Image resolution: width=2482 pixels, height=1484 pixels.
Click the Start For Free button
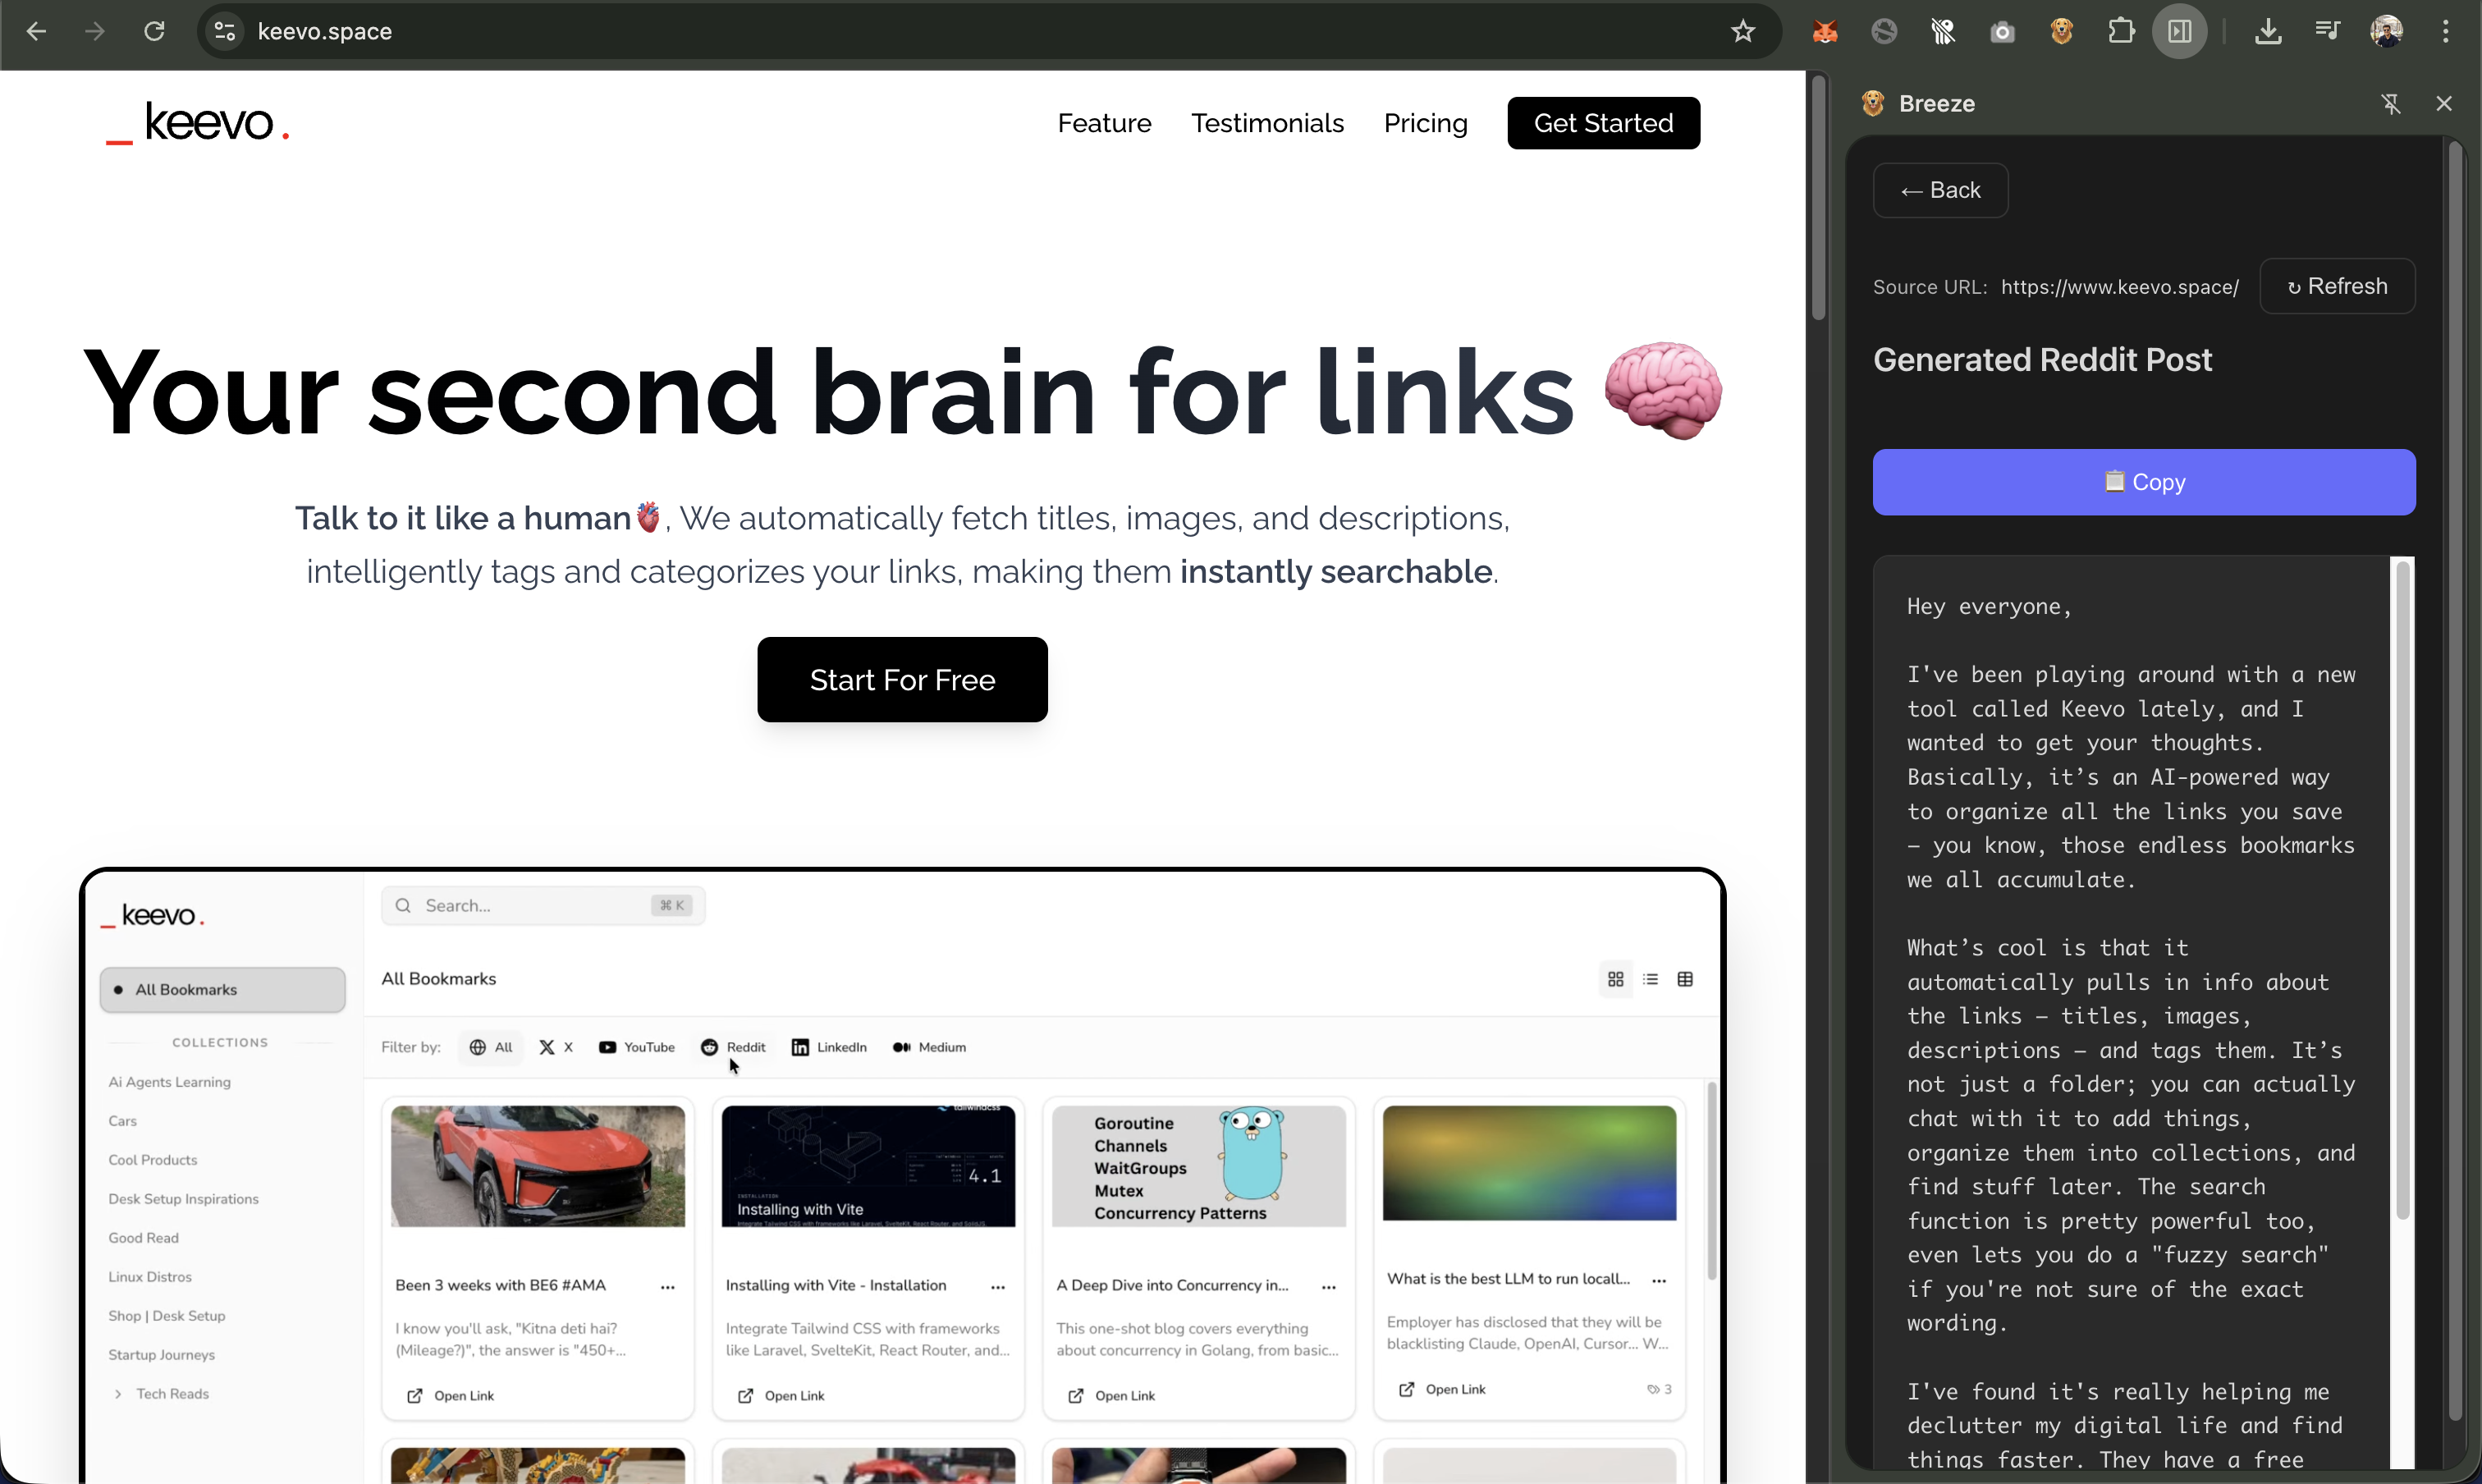(902, 680)
